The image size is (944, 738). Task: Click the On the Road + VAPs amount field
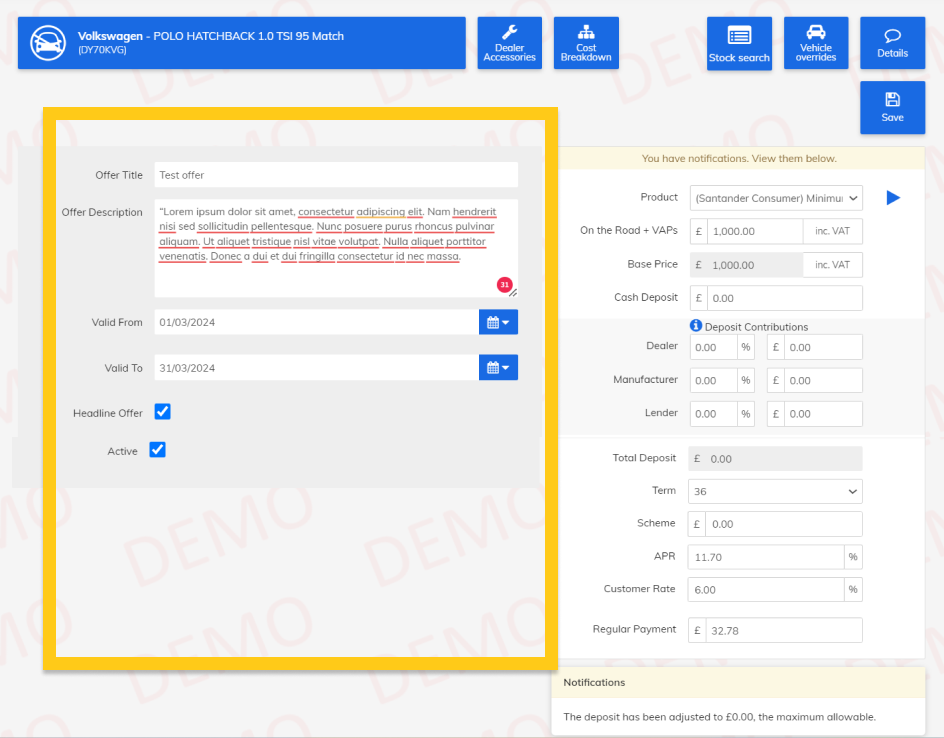tap(754, 231)
